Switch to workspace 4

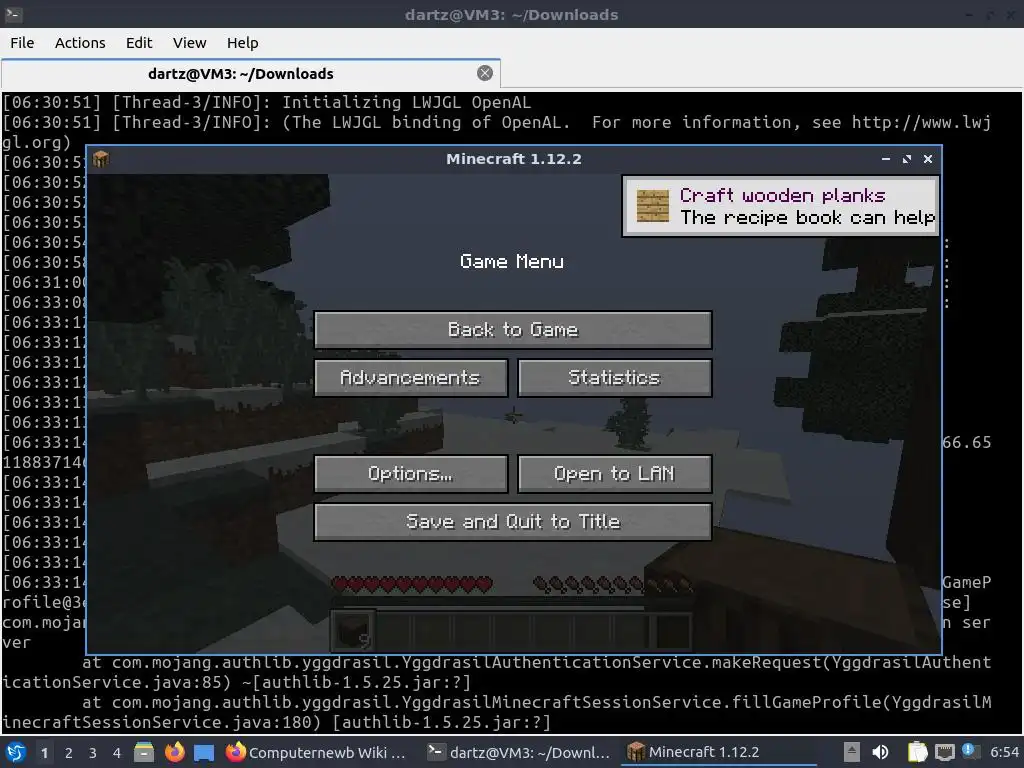(x=117, y=753)
